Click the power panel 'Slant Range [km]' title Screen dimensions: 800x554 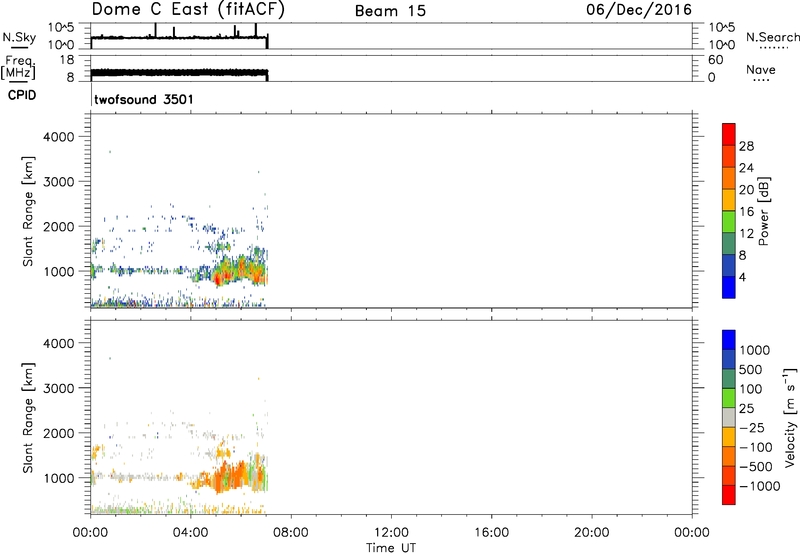tap(28, 211)
